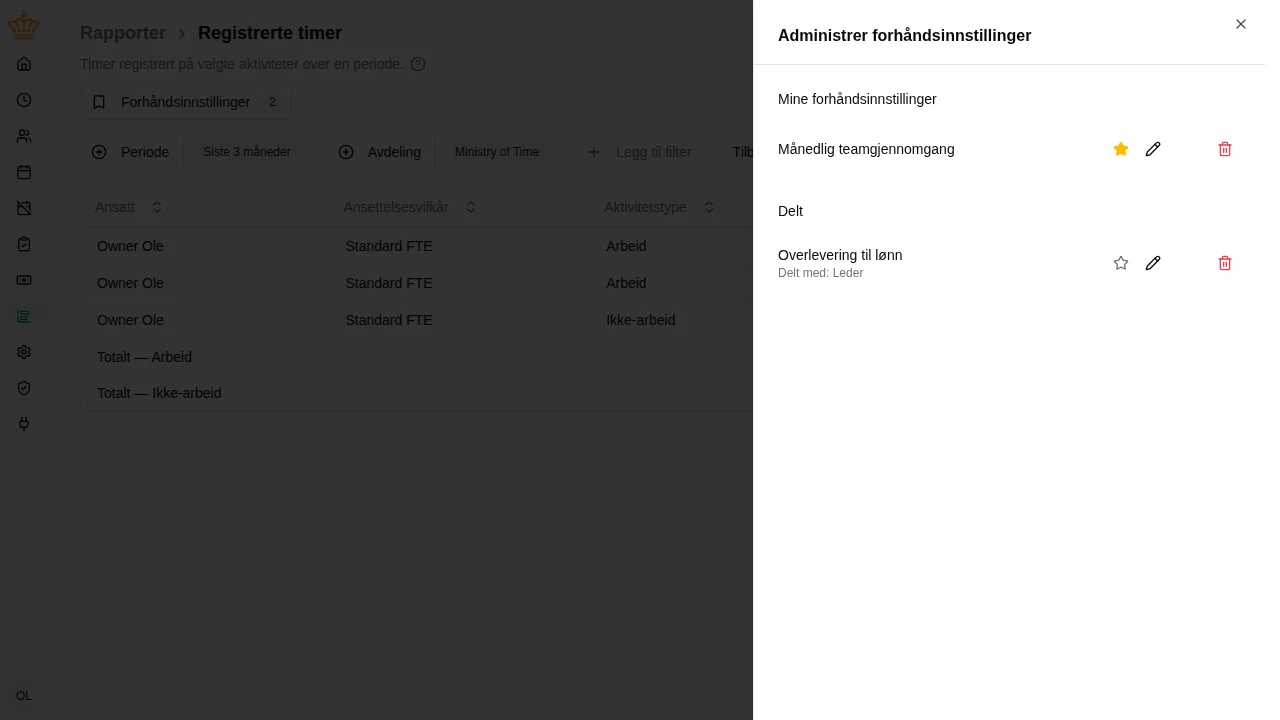Open the OL user avatar menu
Image resolution: width=1280 pixels, height=720 pixels.
pyautogui.click(x=24, y=696)
